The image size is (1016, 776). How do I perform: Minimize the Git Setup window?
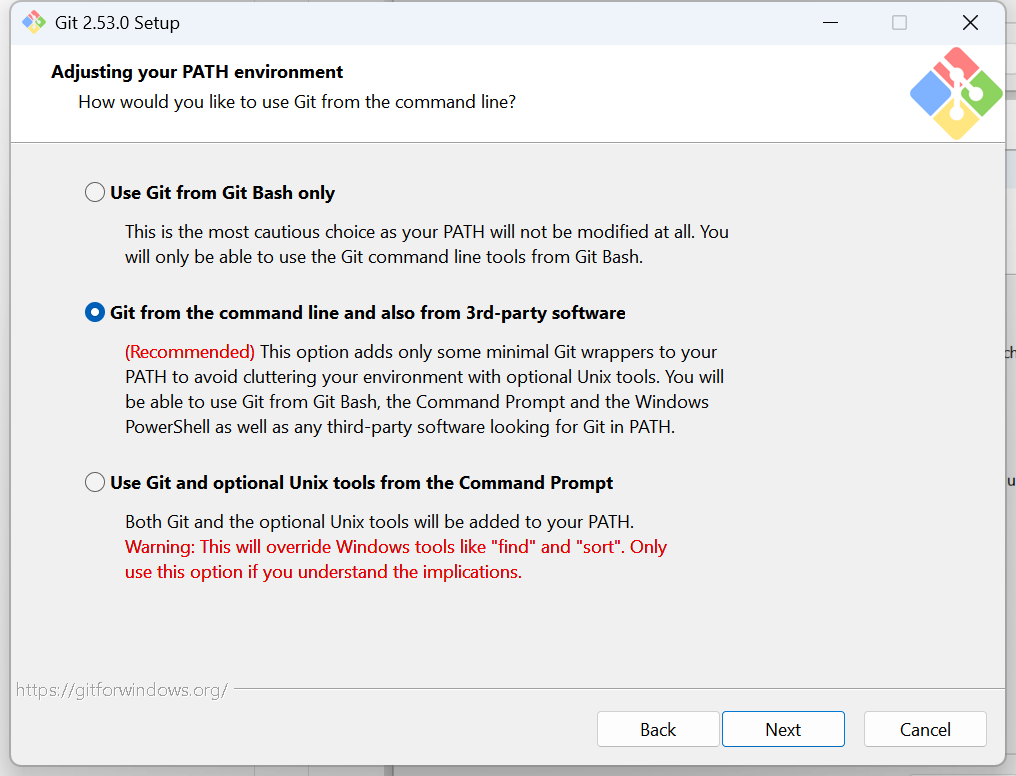(x=830, y=23)
